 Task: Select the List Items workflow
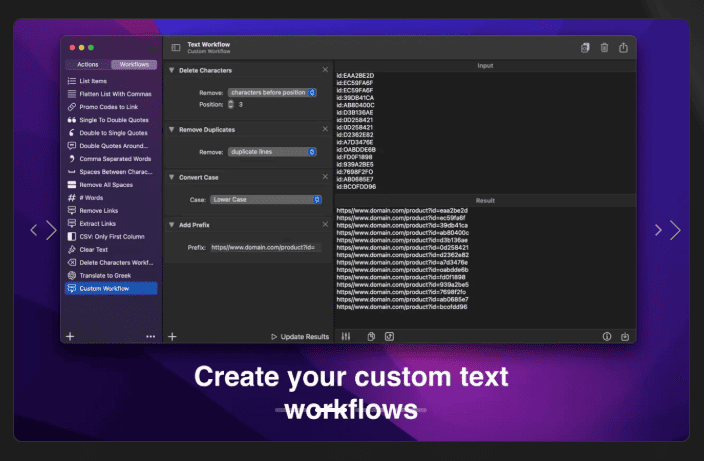click(x=111, y=81)
